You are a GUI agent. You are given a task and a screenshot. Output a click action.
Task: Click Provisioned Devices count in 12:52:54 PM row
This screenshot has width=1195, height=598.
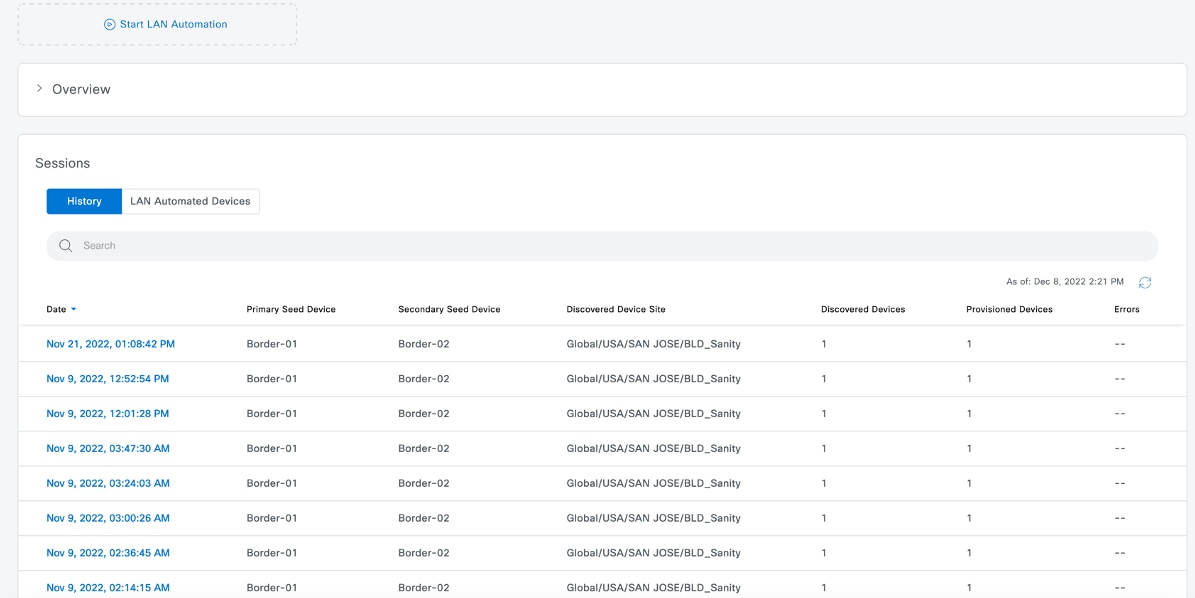click(x=969, y=379)
